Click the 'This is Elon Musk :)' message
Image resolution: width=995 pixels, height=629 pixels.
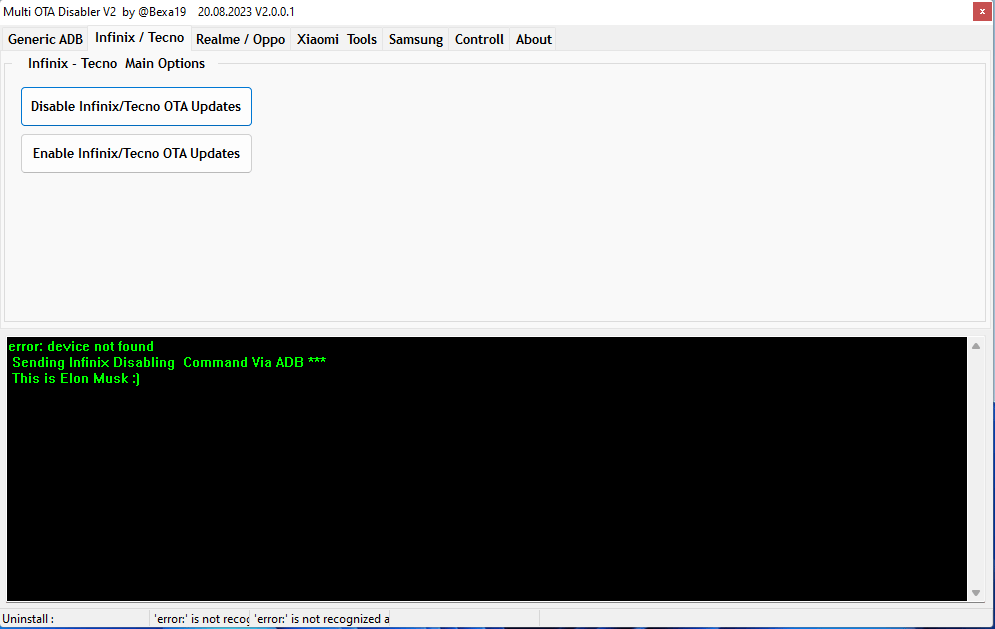pyautogui.click(x=74, y=378)
